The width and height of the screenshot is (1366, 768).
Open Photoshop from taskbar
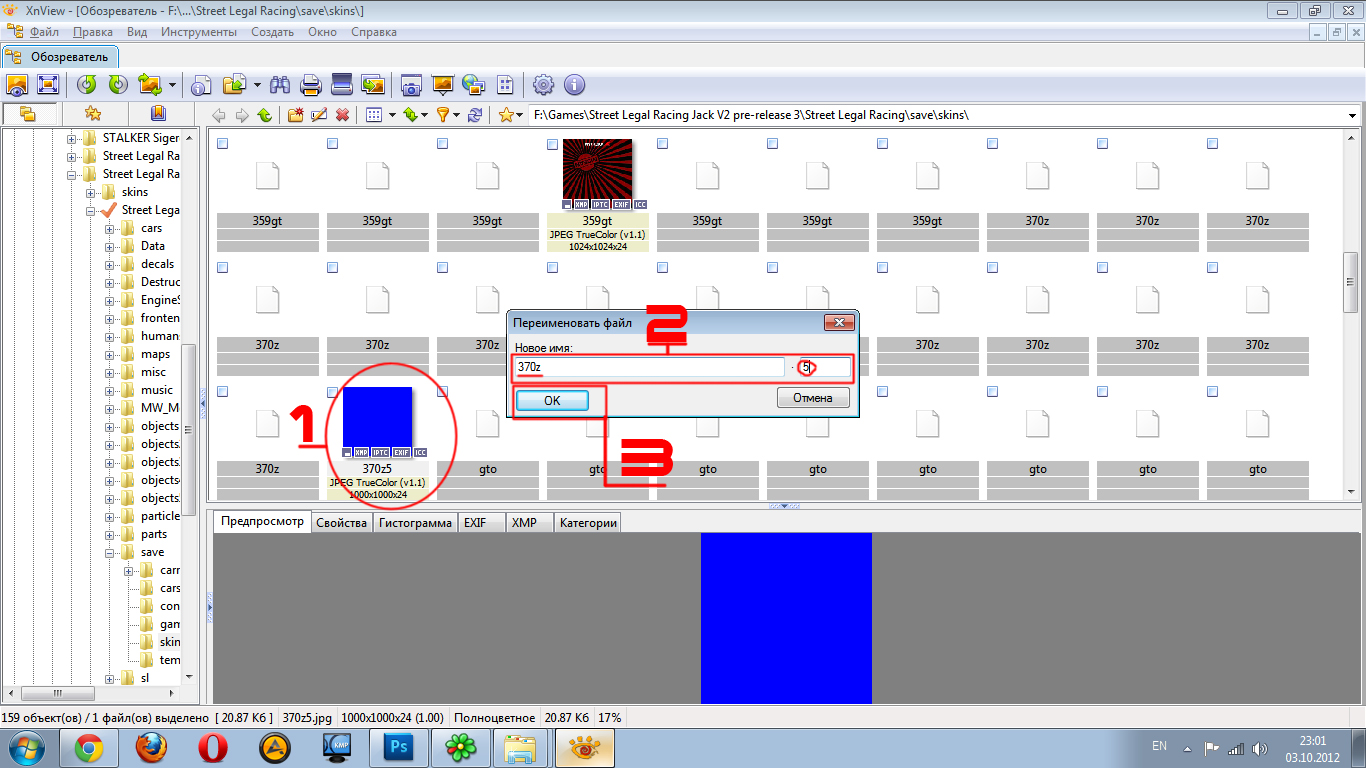pyautogui.click(x=399, y=747)
